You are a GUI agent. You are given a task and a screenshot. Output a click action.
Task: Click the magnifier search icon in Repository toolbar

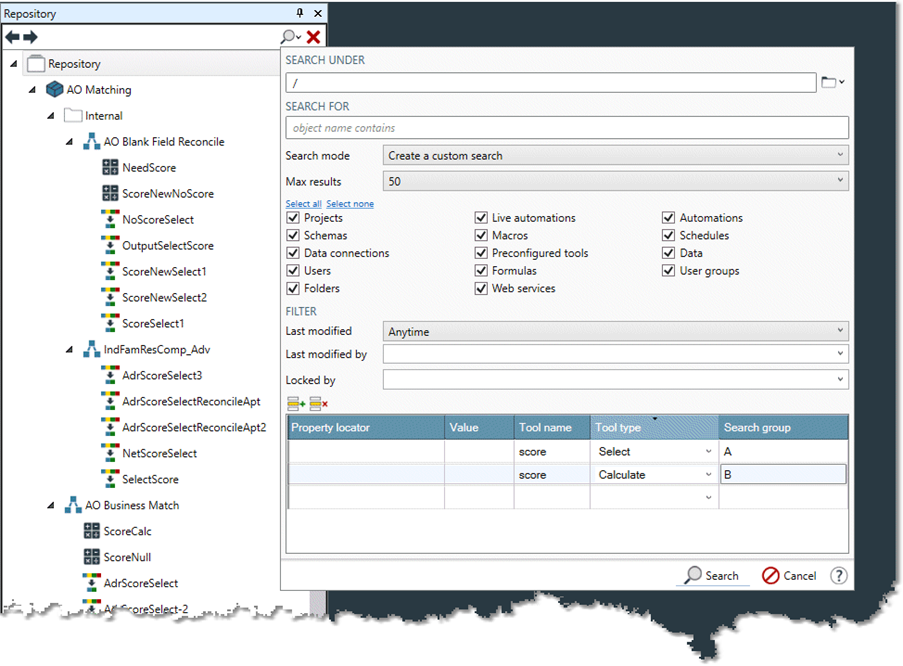tap(289, 36)
